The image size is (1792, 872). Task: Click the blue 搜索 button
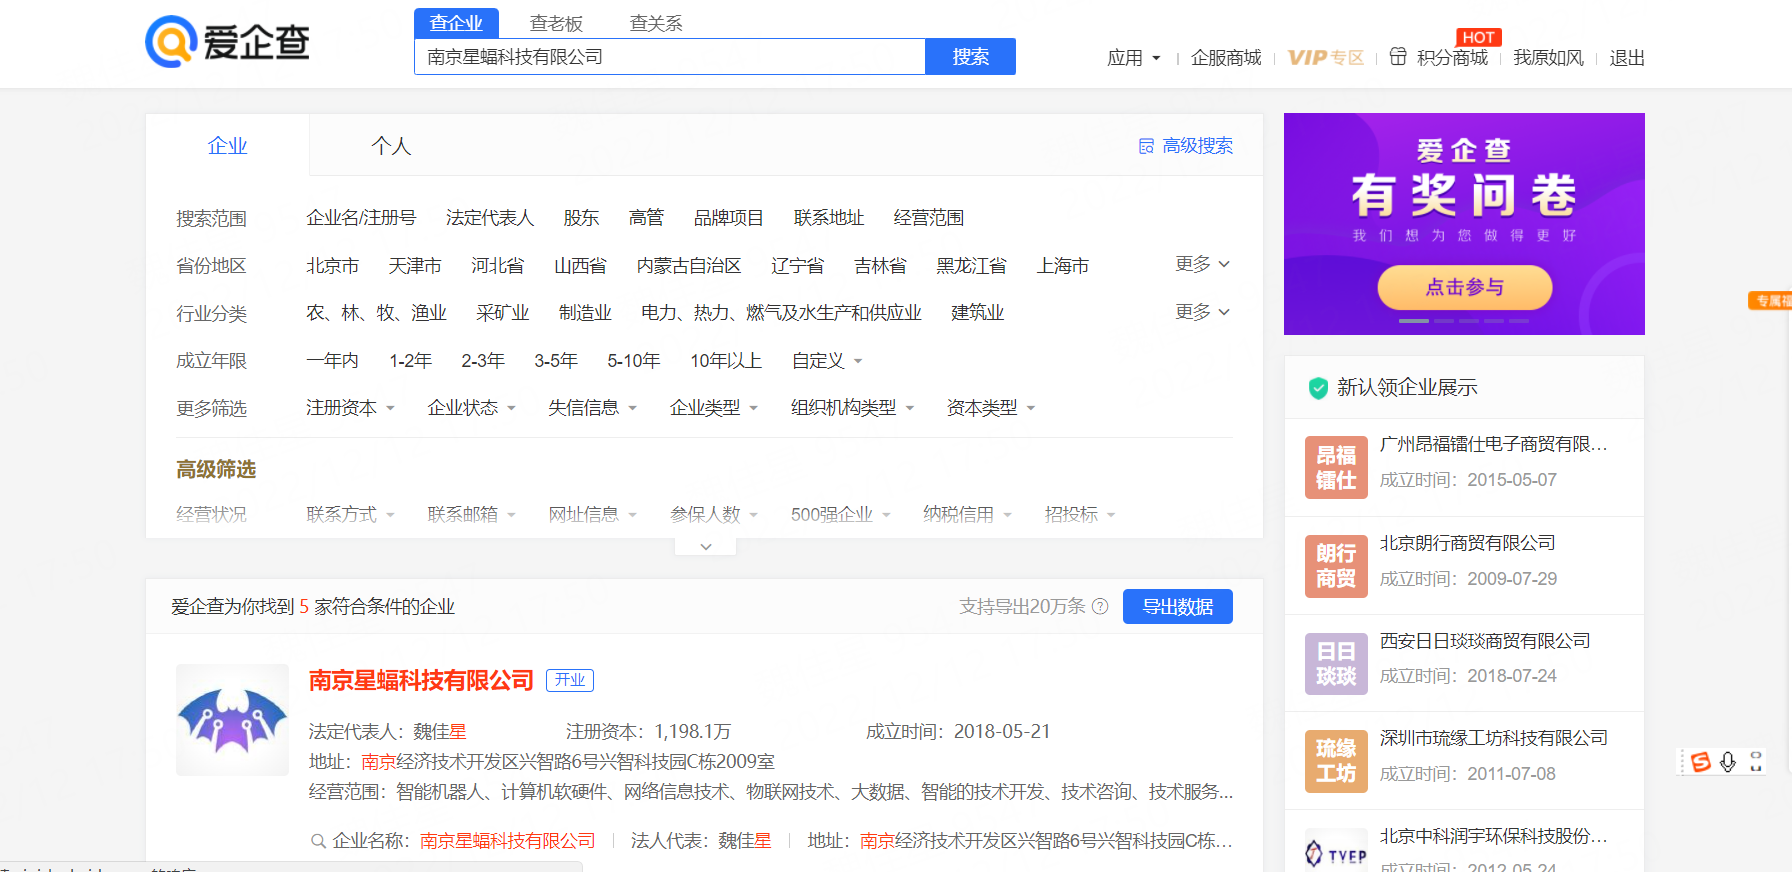pyautogui.click(x=970, y=57)
